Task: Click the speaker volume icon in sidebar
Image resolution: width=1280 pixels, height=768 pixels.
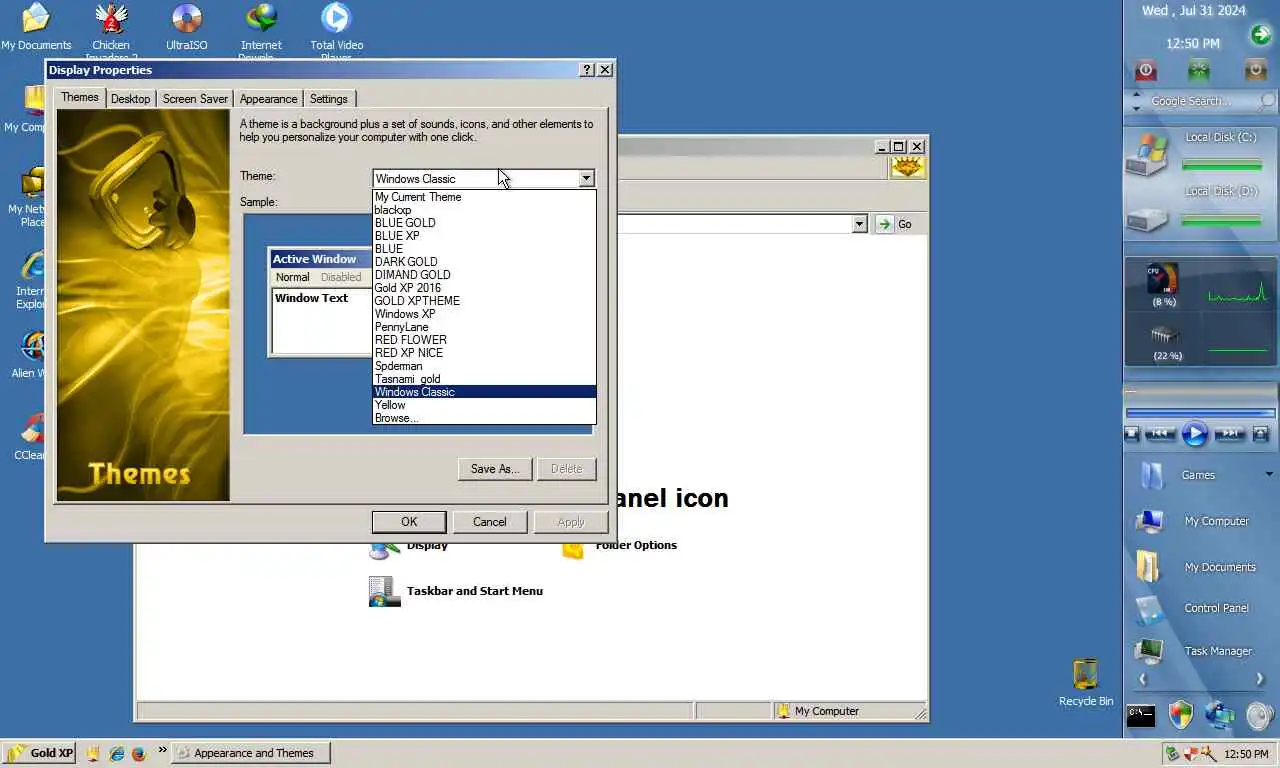Action: pos(1260,714)
